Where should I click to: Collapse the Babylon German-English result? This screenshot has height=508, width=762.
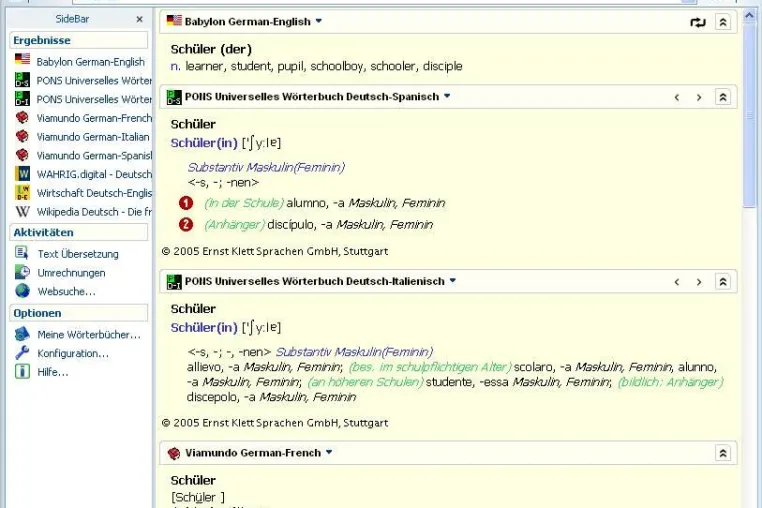pyautogui.click(x=723, y=22)
